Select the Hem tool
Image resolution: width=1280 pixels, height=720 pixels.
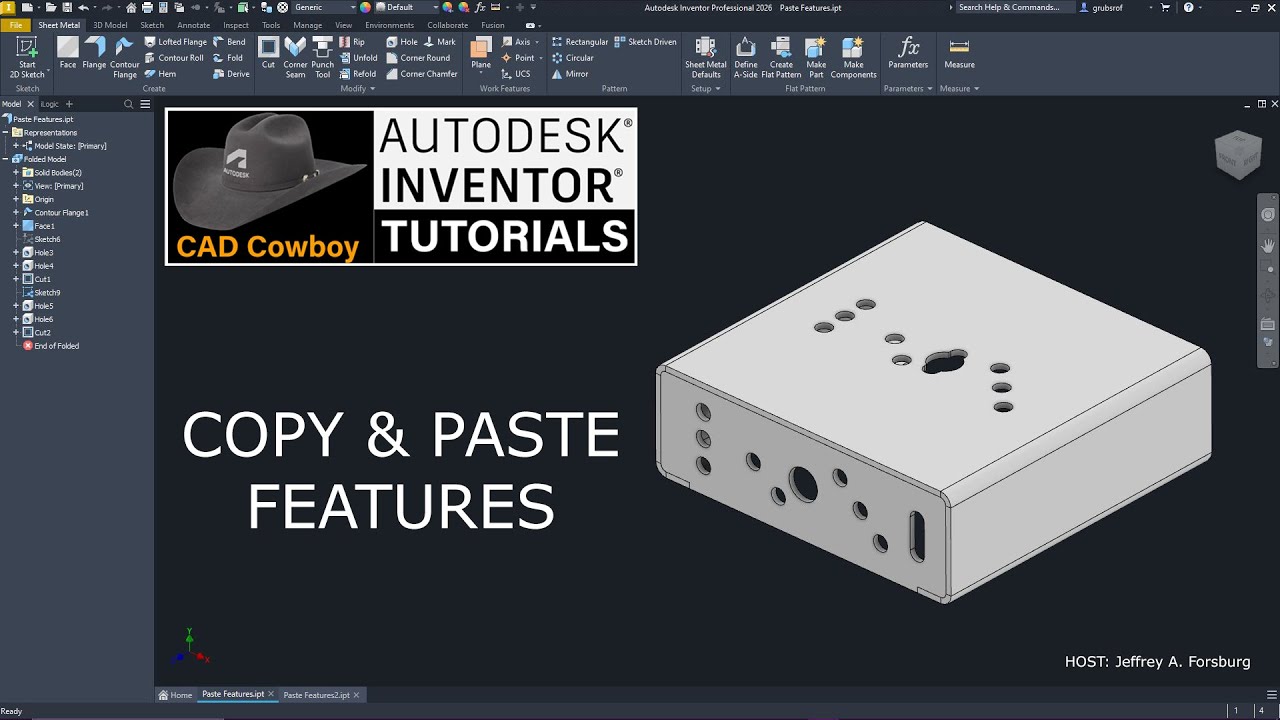click(x=160, y=74)
